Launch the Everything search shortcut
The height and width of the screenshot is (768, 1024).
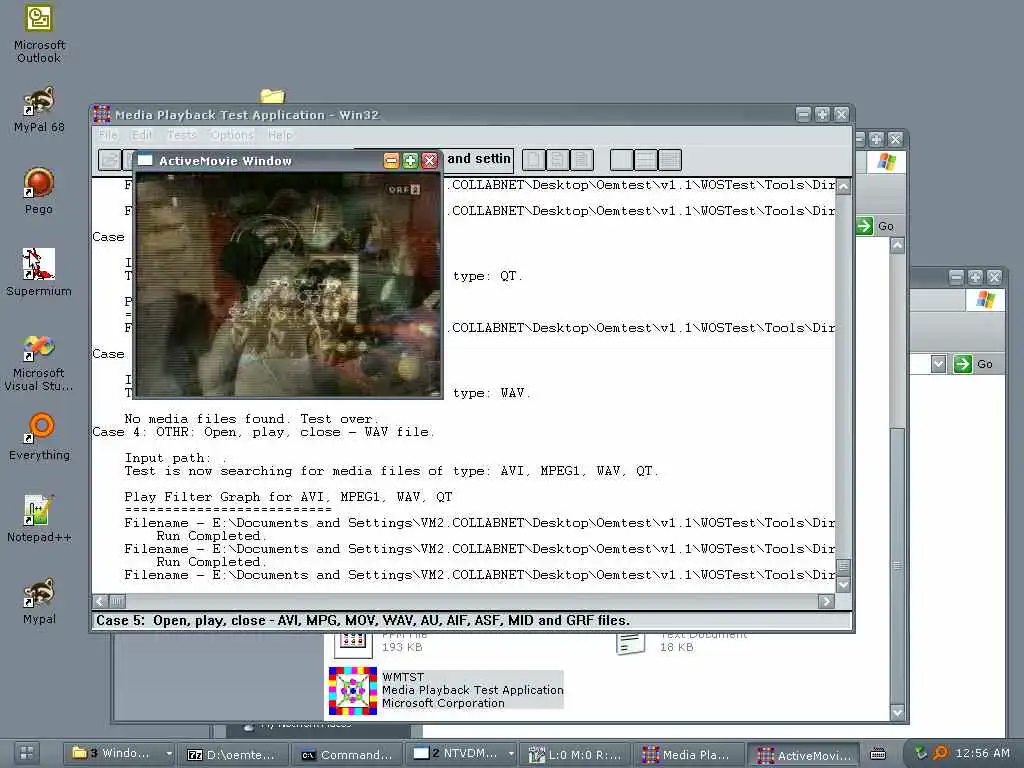(40, 437)
